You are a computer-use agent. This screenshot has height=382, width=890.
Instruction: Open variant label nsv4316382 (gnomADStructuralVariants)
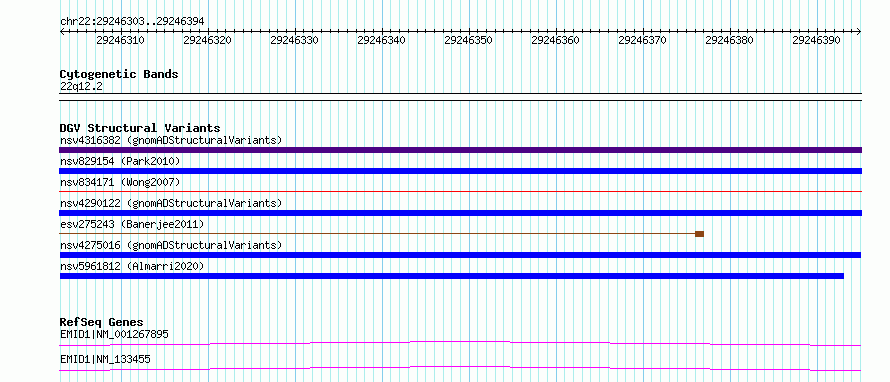[171, 140]
